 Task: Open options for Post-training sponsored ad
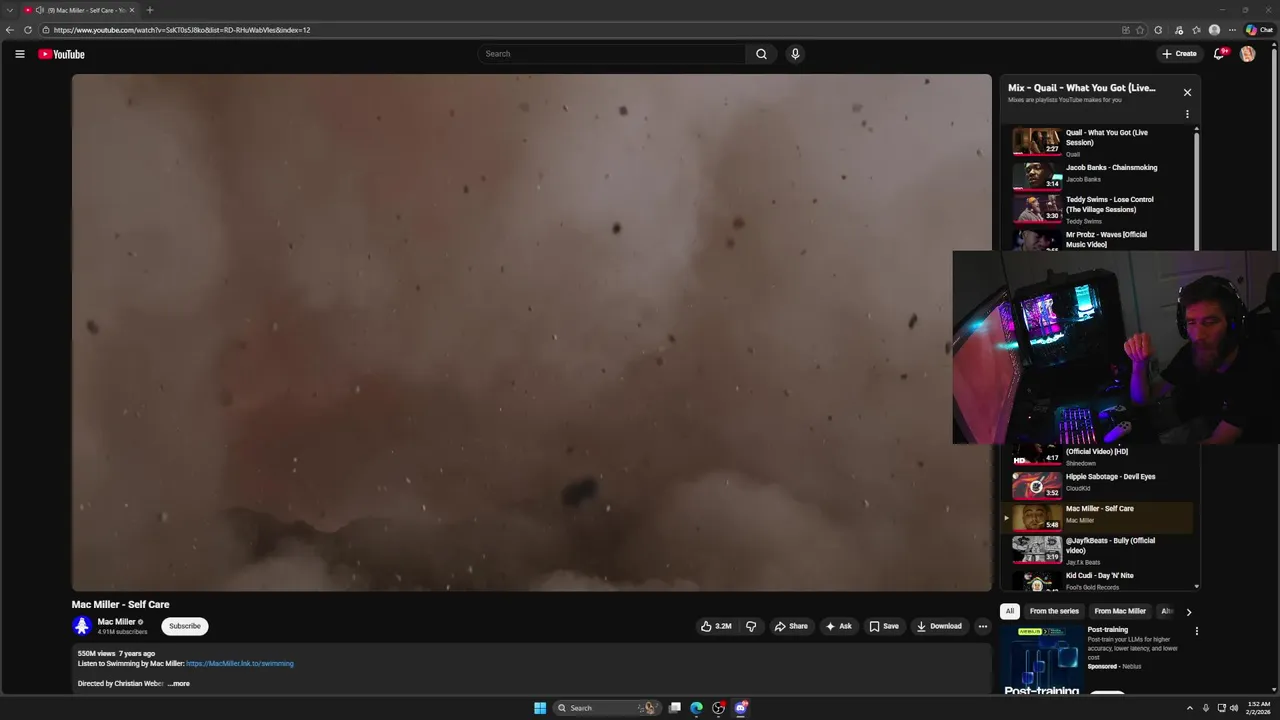click(x=1196, y=631)
